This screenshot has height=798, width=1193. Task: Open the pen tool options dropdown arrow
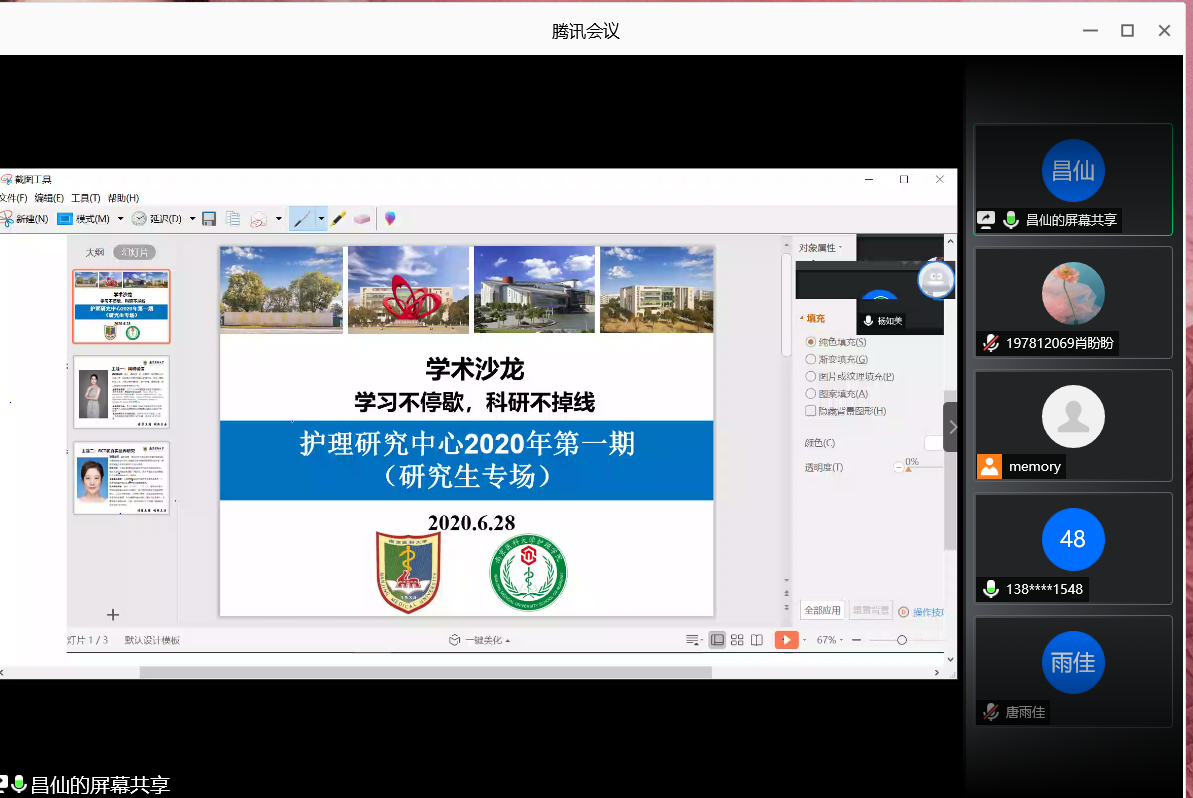click(x=321, y=218)
